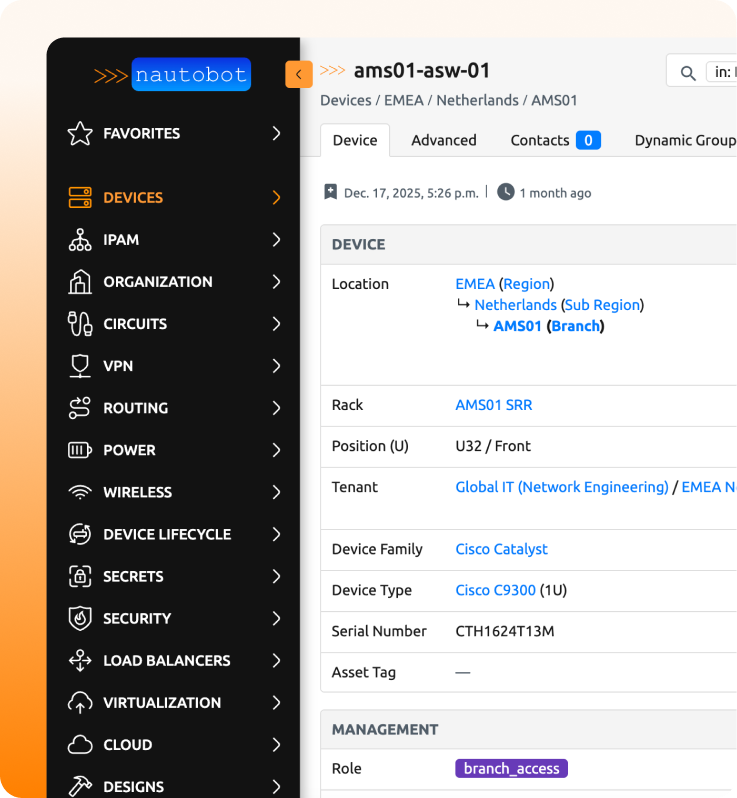The image size is (737, 798).
Task: Click the Wireless signal icon
Action: [x=80, y=492]
